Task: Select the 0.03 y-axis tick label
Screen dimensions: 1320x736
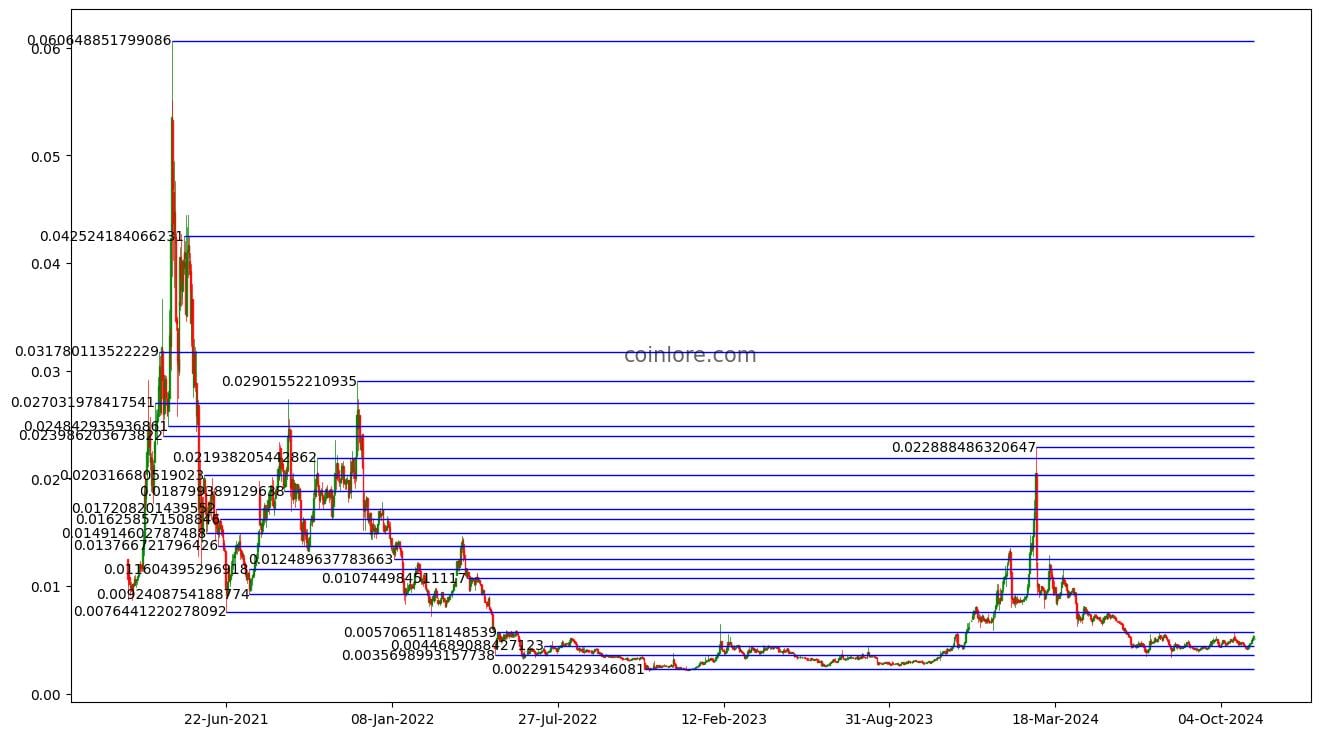Action: [x=46, y=372]
